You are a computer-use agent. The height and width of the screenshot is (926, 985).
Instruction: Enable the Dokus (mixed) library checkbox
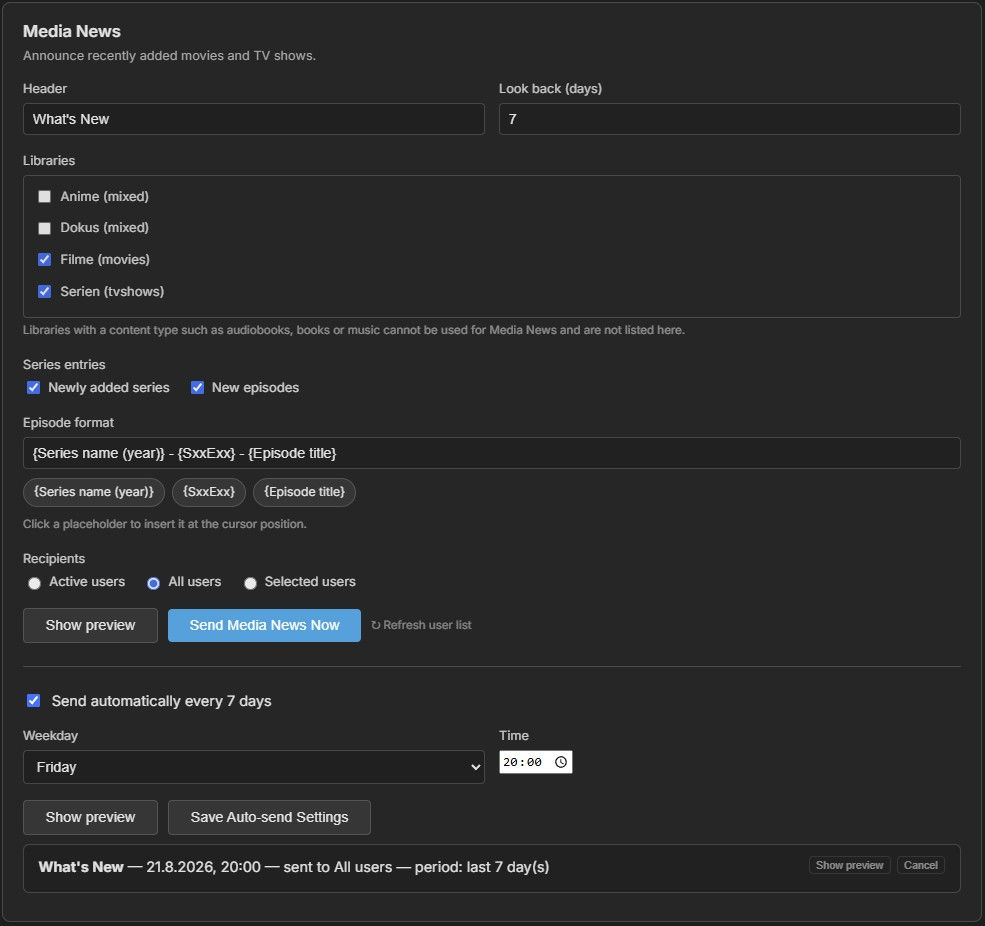45,228
